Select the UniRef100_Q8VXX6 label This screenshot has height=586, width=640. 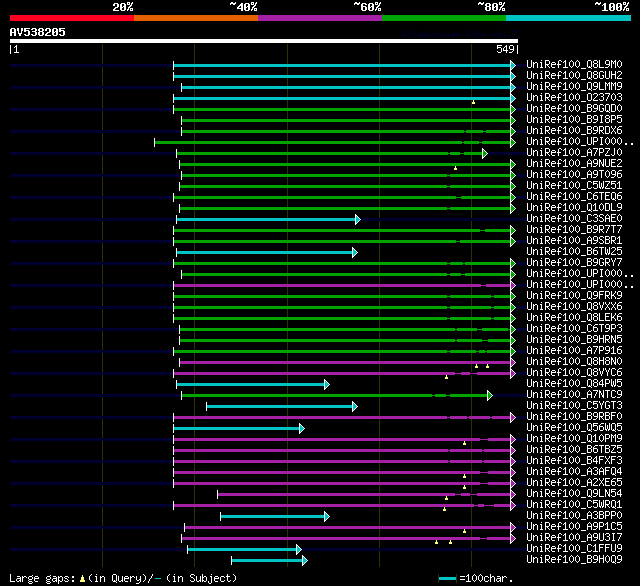coord(574,307)
